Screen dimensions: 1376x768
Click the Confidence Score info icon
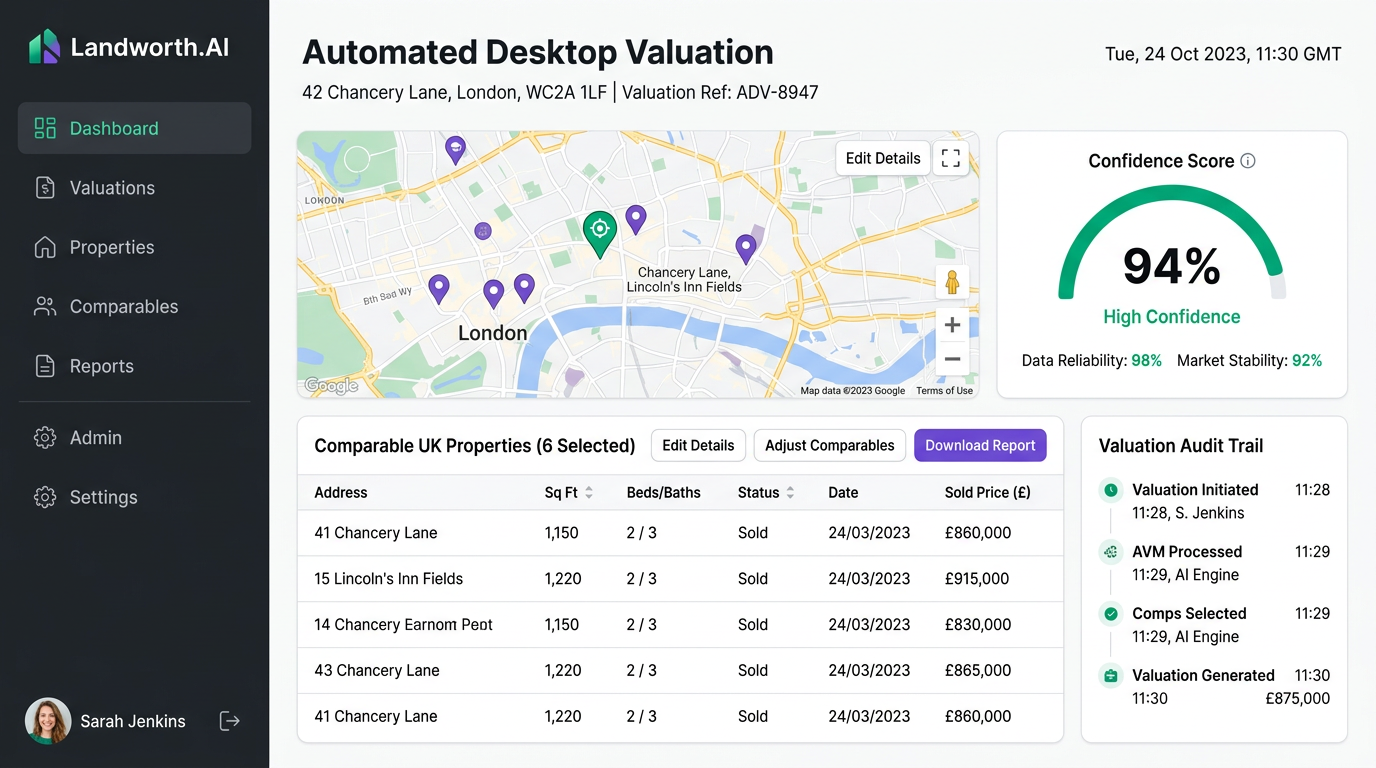pyautogui.click(x=1249, y=160)
